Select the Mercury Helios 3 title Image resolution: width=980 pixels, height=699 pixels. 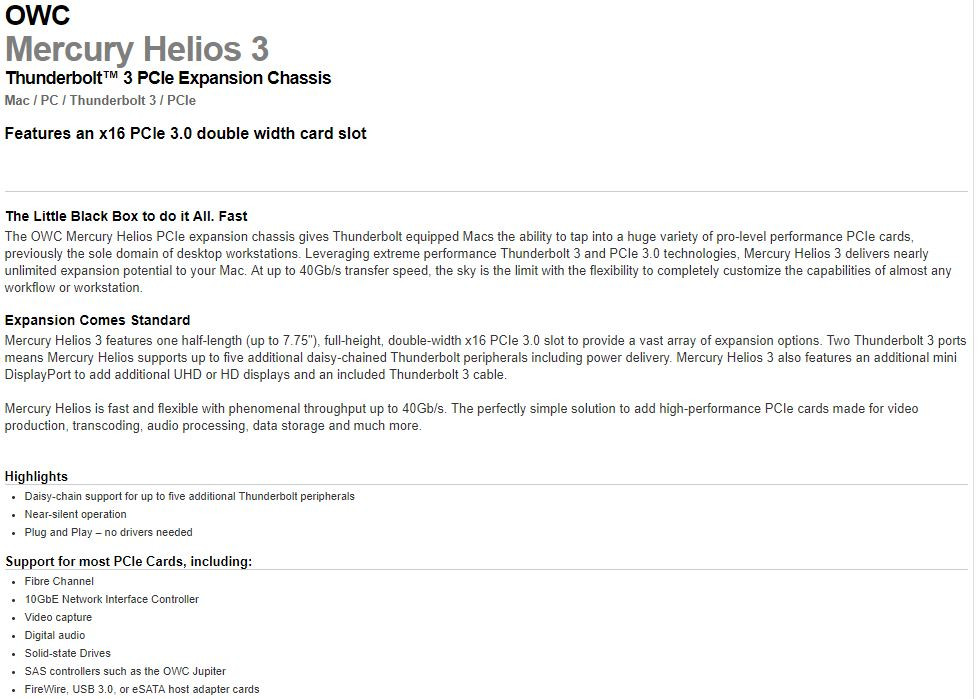click(x=137, y=49)
